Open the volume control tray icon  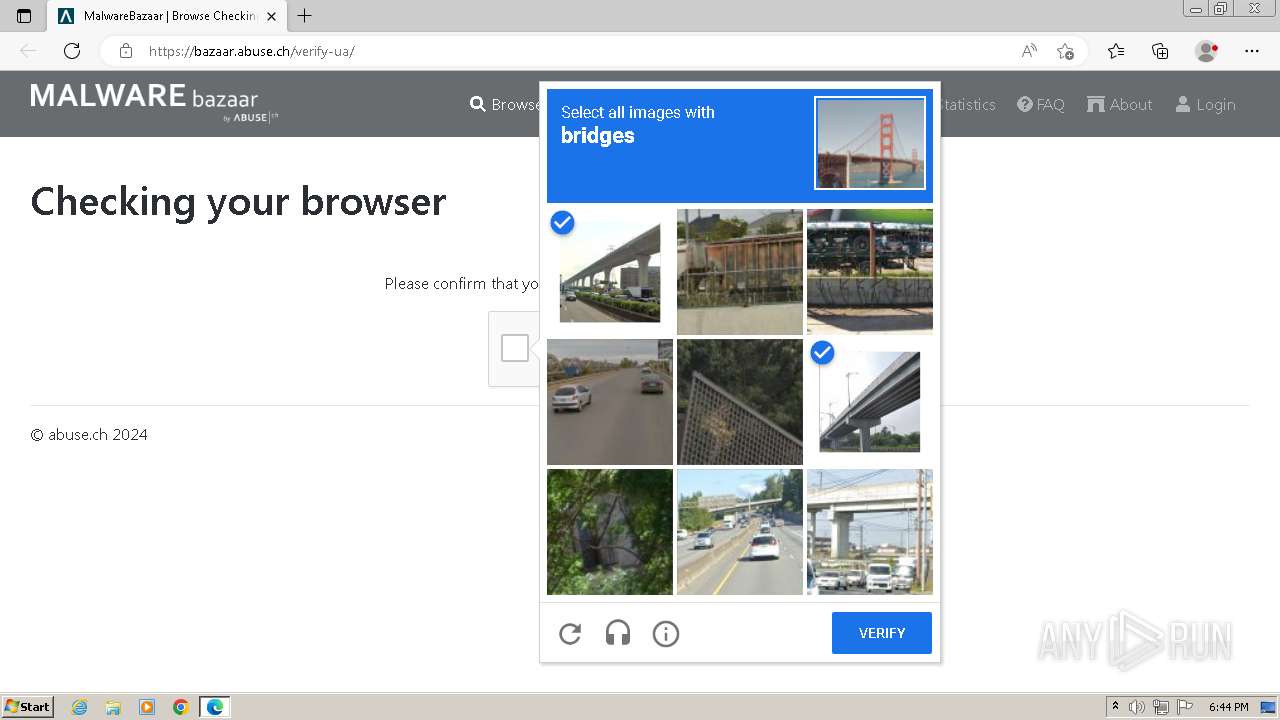1137,707
